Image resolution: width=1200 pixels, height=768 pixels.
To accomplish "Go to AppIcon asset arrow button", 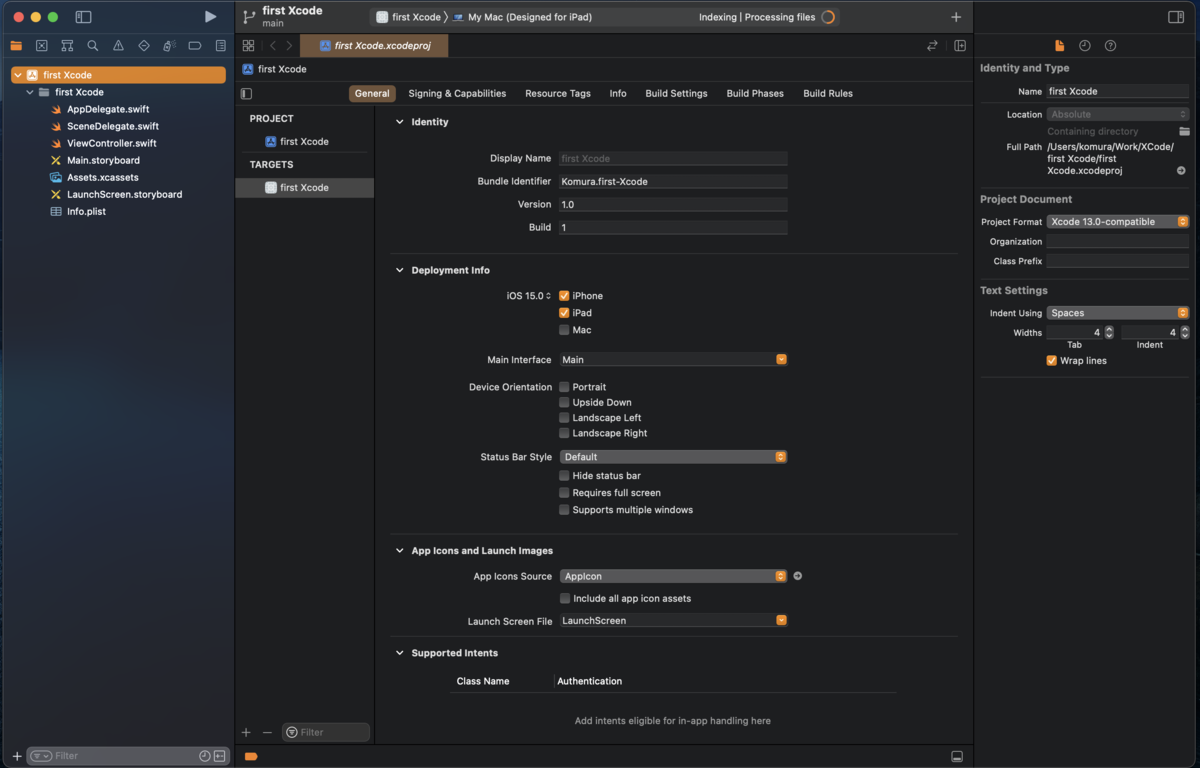I will tap(797, 576).
